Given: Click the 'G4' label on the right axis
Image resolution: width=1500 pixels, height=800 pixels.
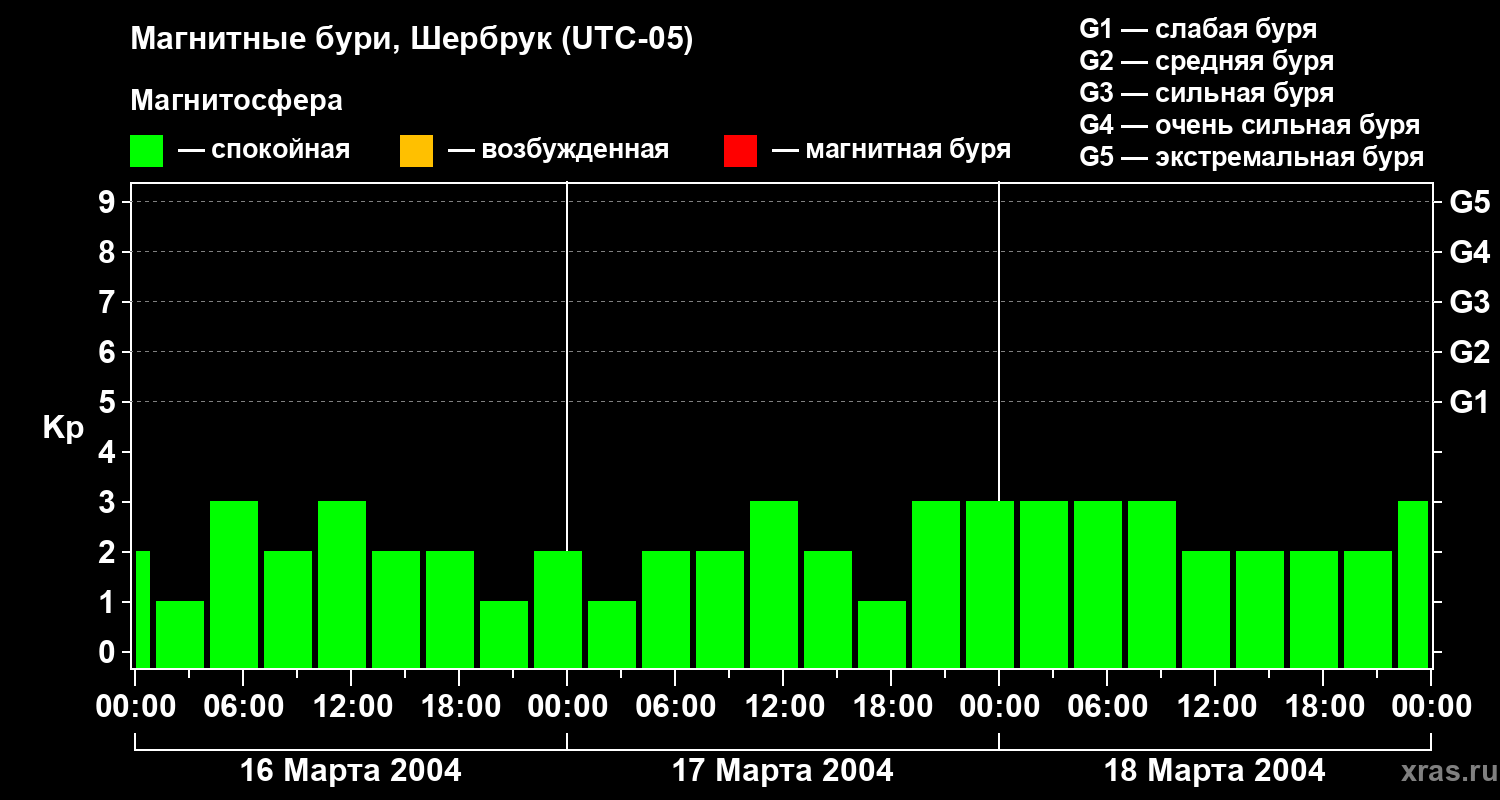Looking at the screenshot, I should click(x=1470, y=252).
